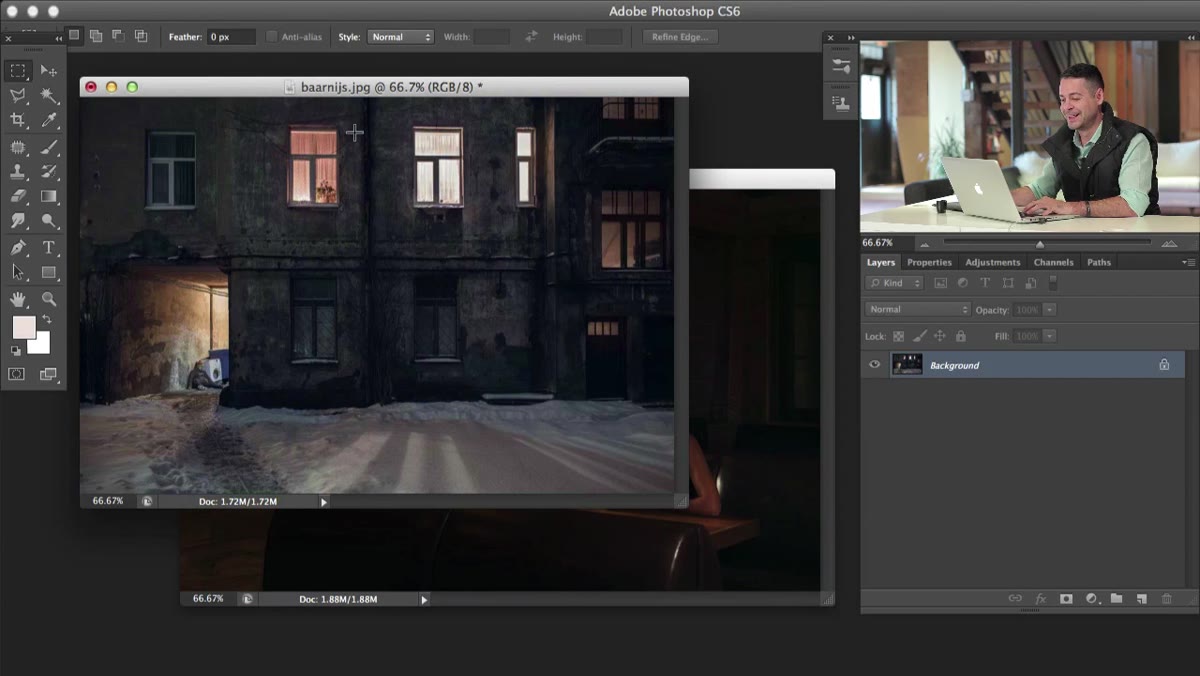Swap foreground and background colors
The height and width of the screenshot is (676, 1200).
click(45, 320)
